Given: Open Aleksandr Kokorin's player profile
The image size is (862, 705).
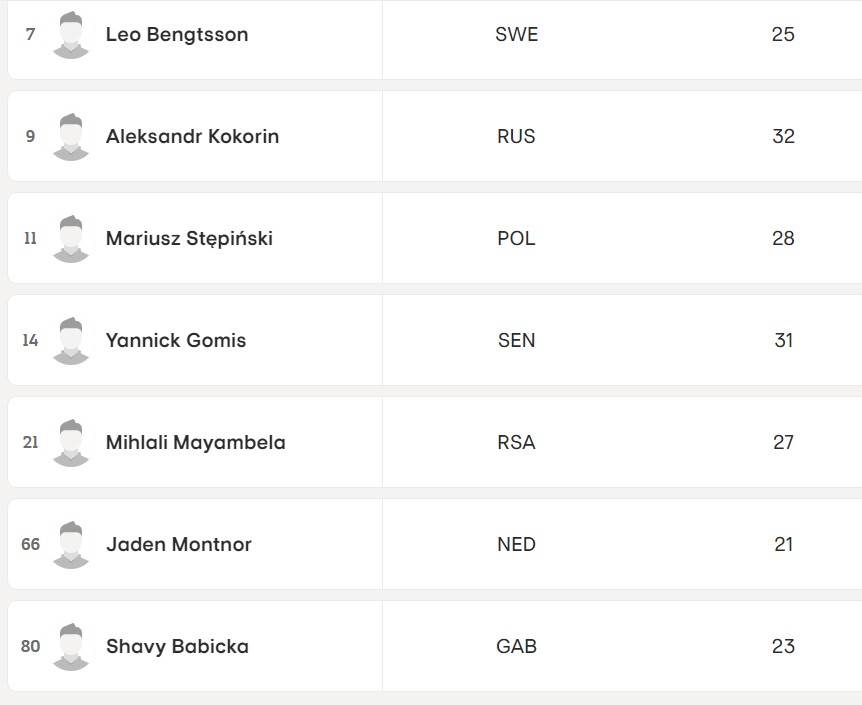Looking at the screenshot, I should point(192,137).
